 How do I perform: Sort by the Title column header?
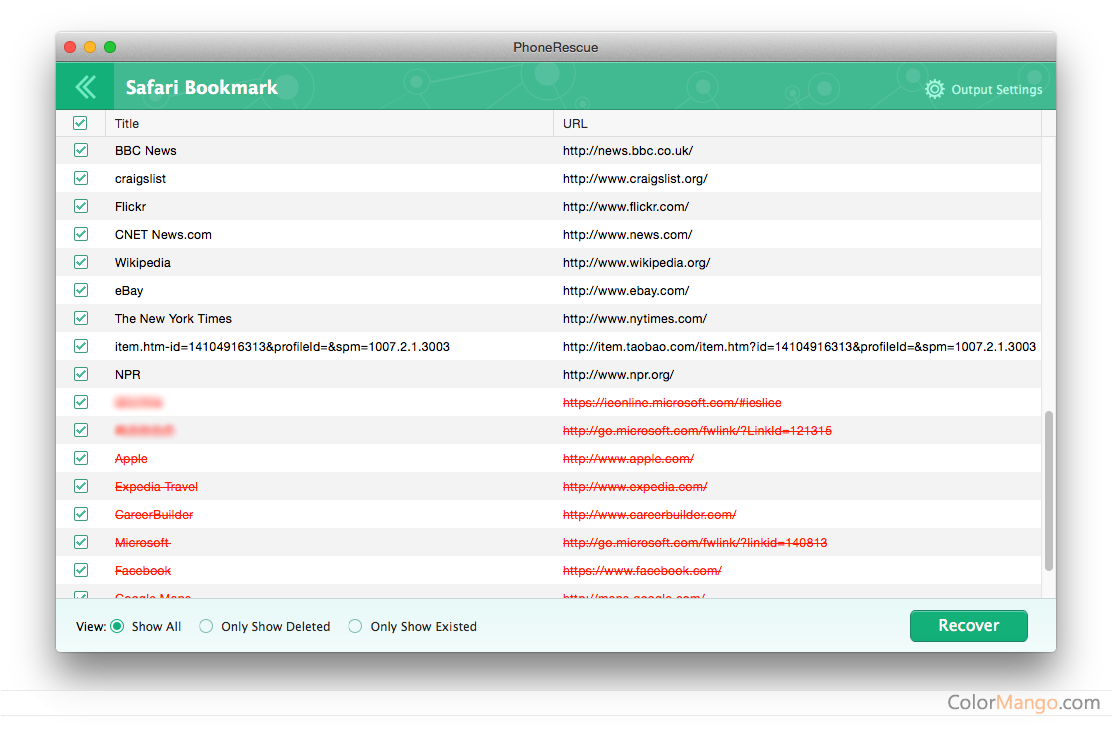click(127, 124)
